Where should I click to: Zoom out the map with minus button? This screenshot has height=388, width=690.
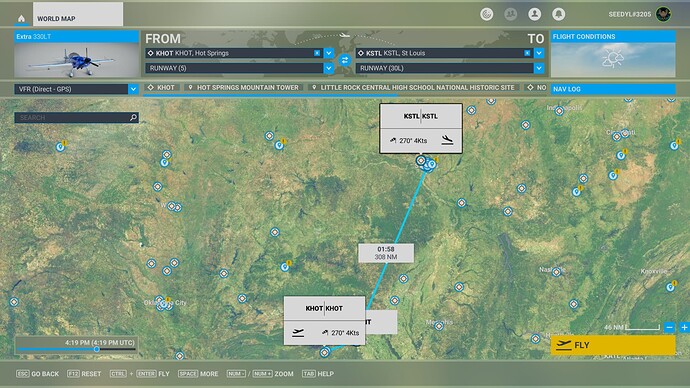pos(669,327)
